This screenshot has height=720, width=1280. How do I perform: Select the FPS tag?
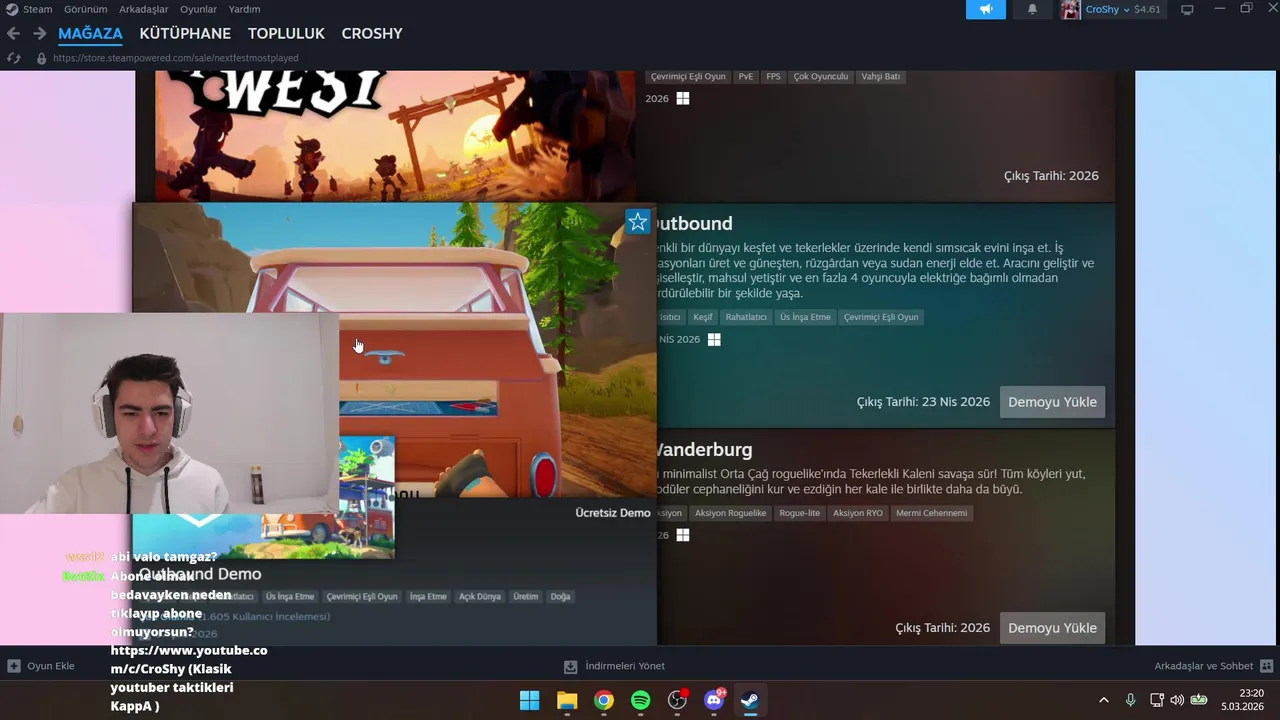(773, 77)
